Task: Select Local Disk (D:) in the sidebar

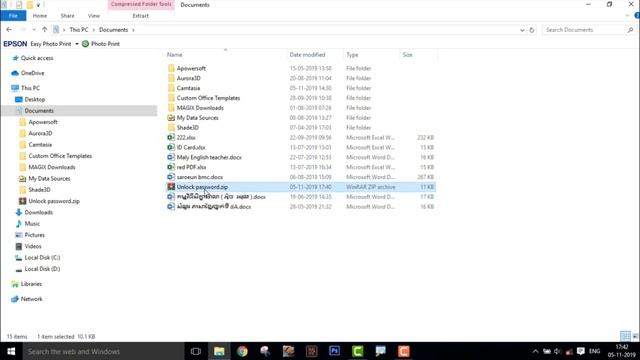Action: 38,269
